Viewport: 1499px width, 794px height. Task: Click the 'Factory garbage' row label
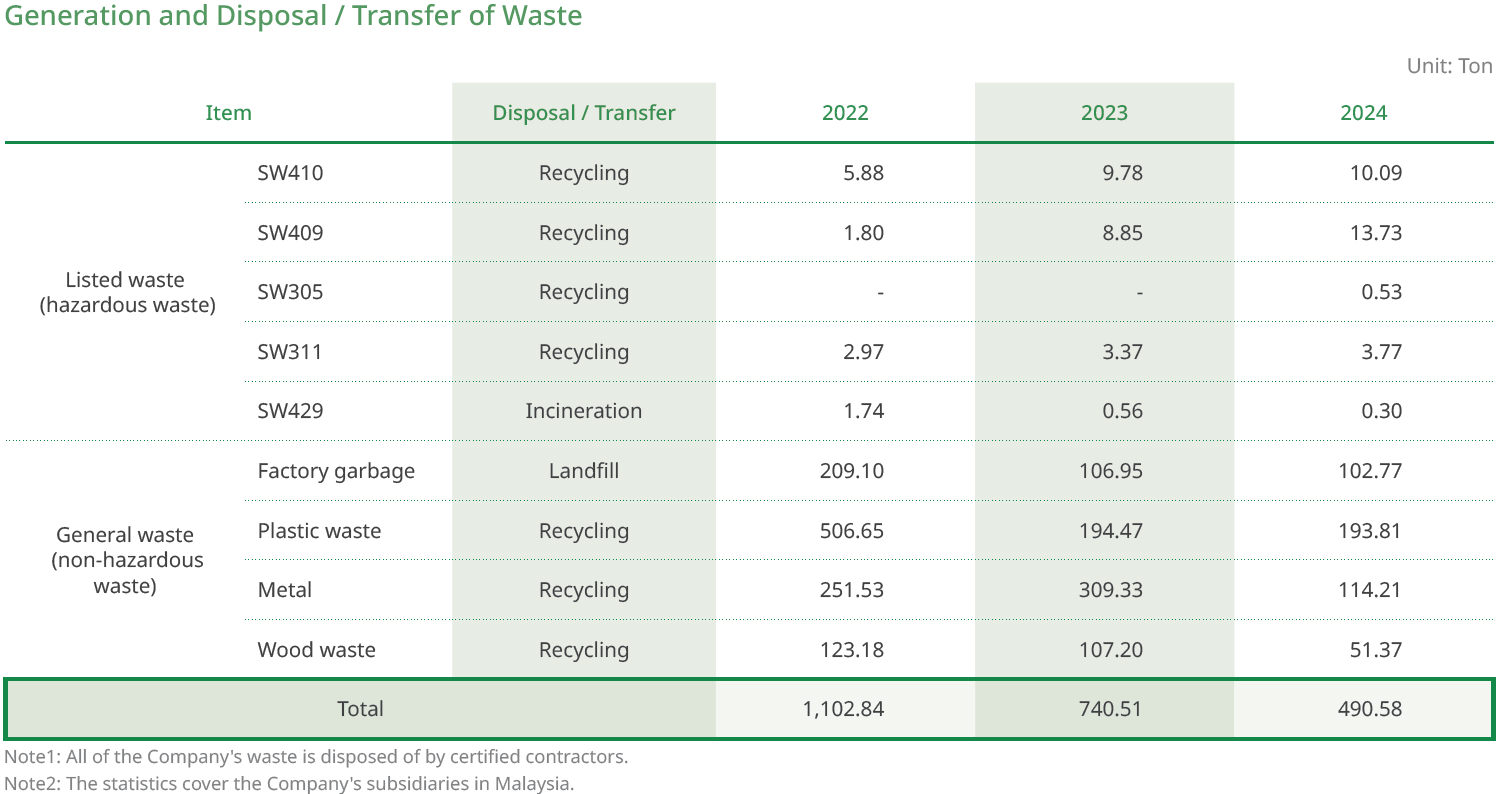pyautogui.click(x=336, y=471)
